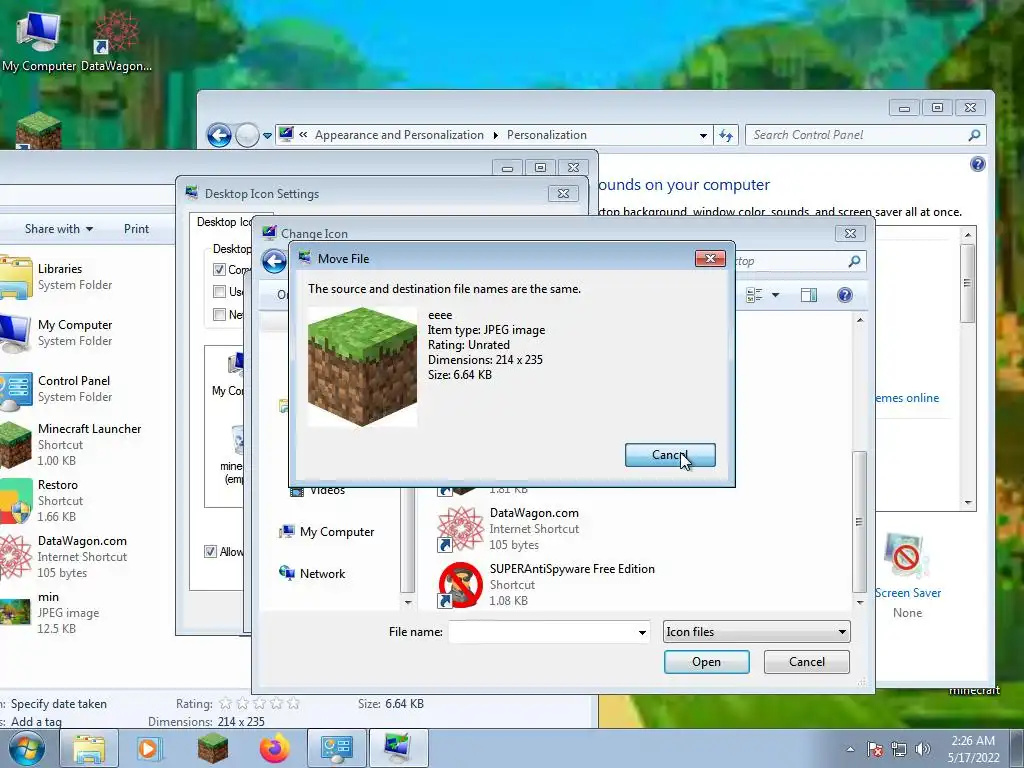
Task: Open Screen Saver settings
Action: (x=908, y=576)
